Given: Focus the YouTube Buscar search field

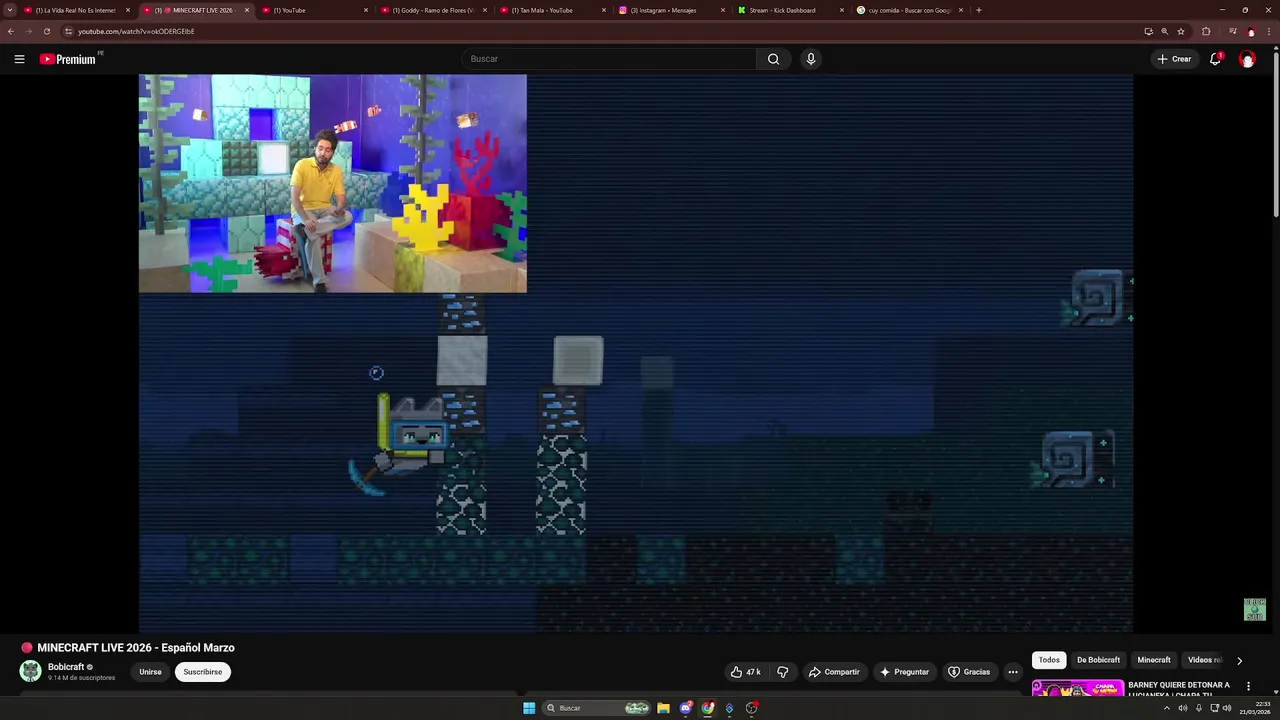Looking at the screenshot, I should tap(610, 59).
